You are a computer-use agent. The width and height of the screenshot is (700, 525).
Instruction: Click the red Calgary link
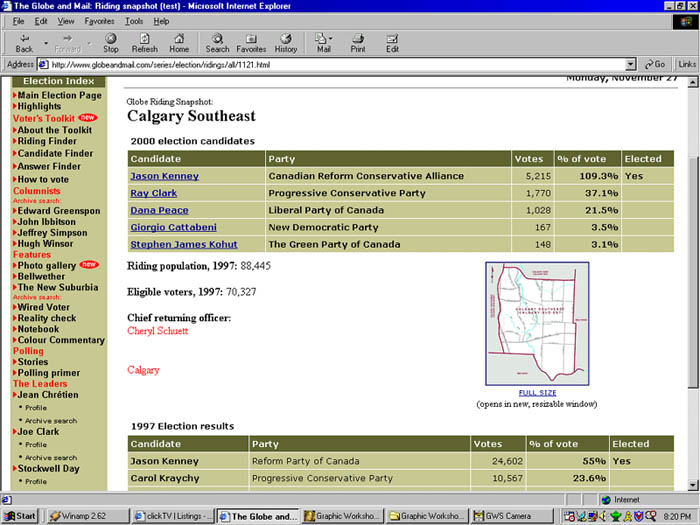(x=143, y=370)
